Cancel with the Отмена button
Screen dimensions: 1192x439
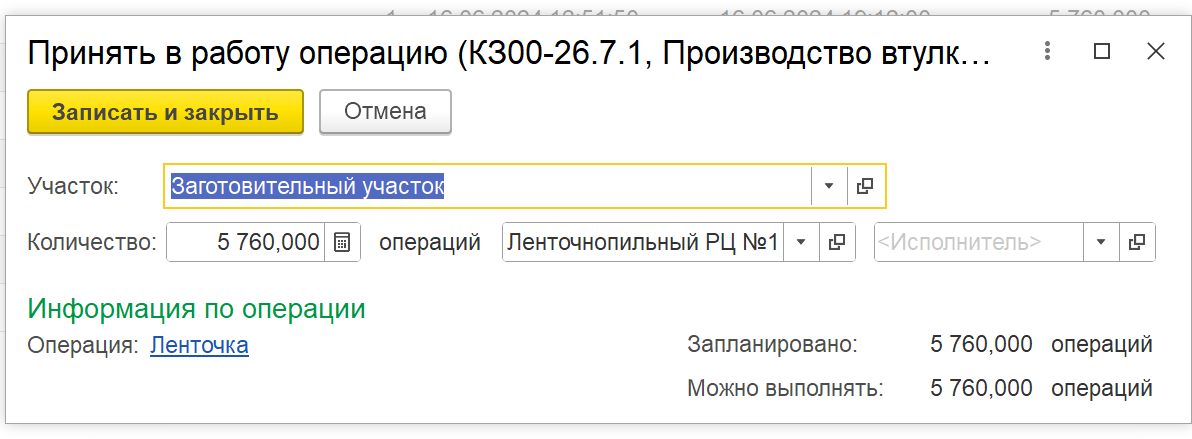click(x=385, y=113)
